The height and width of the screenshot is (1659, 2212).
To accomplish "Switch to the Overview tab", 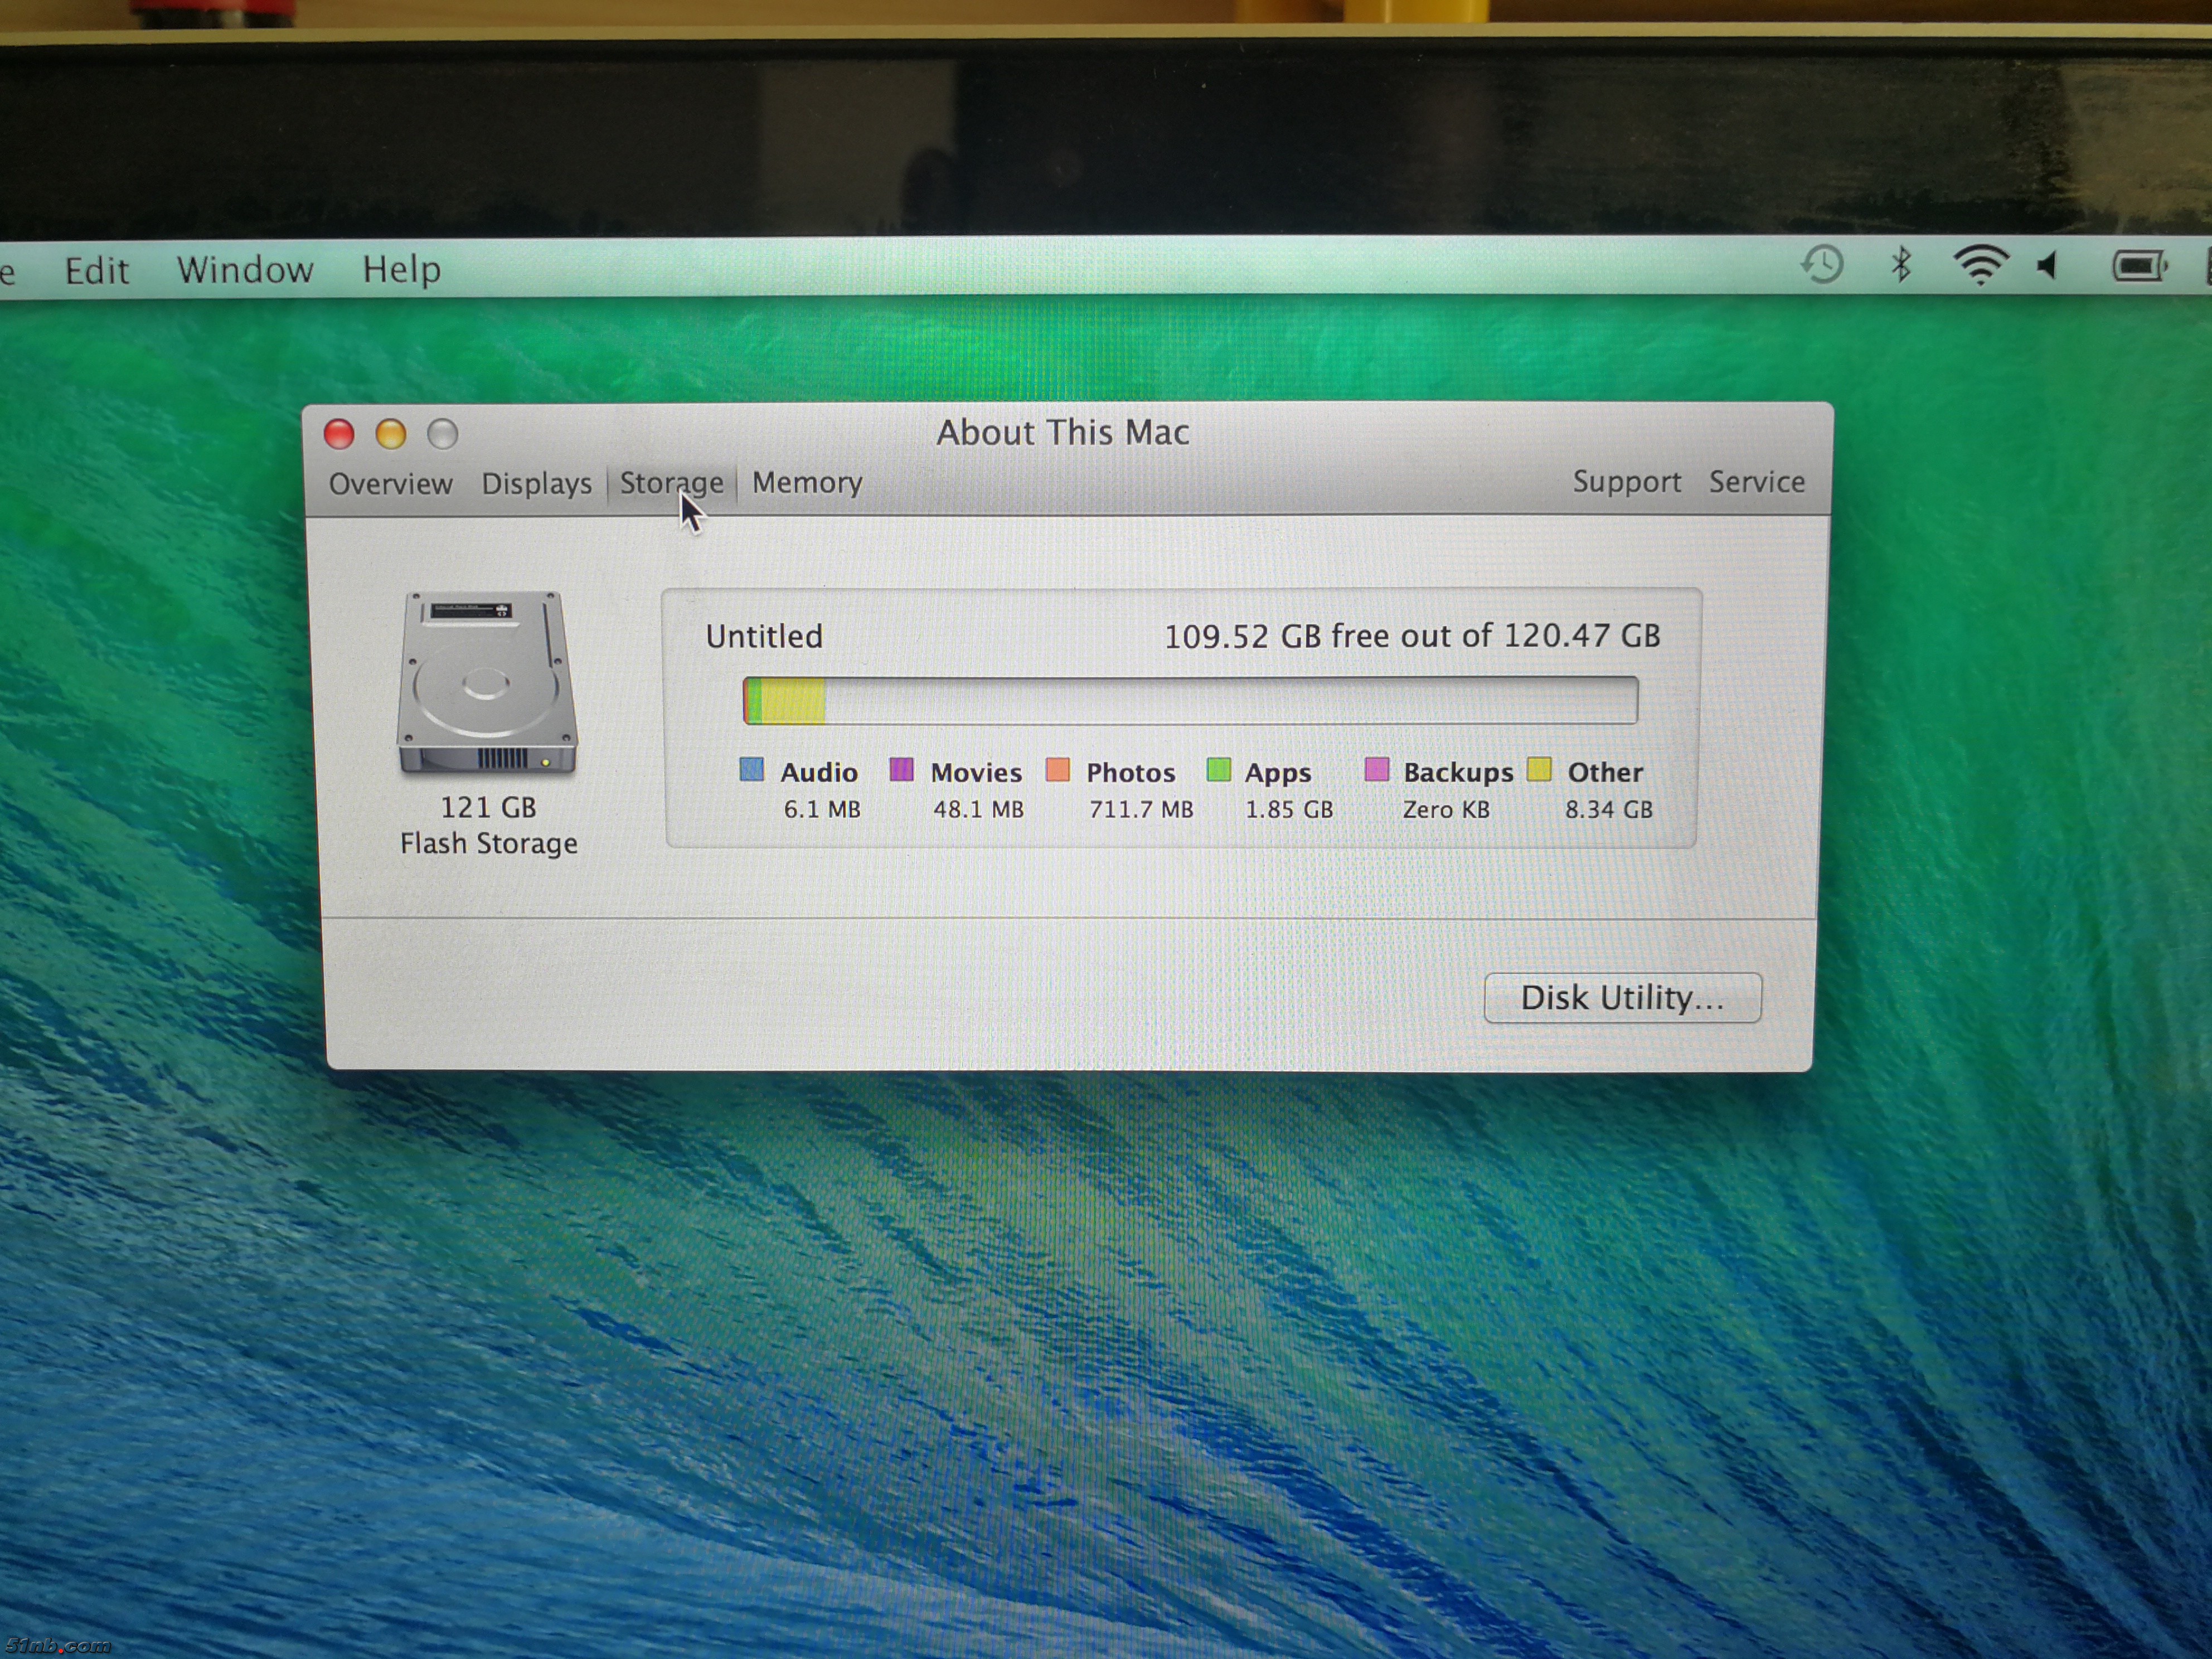I will point(390,484).
